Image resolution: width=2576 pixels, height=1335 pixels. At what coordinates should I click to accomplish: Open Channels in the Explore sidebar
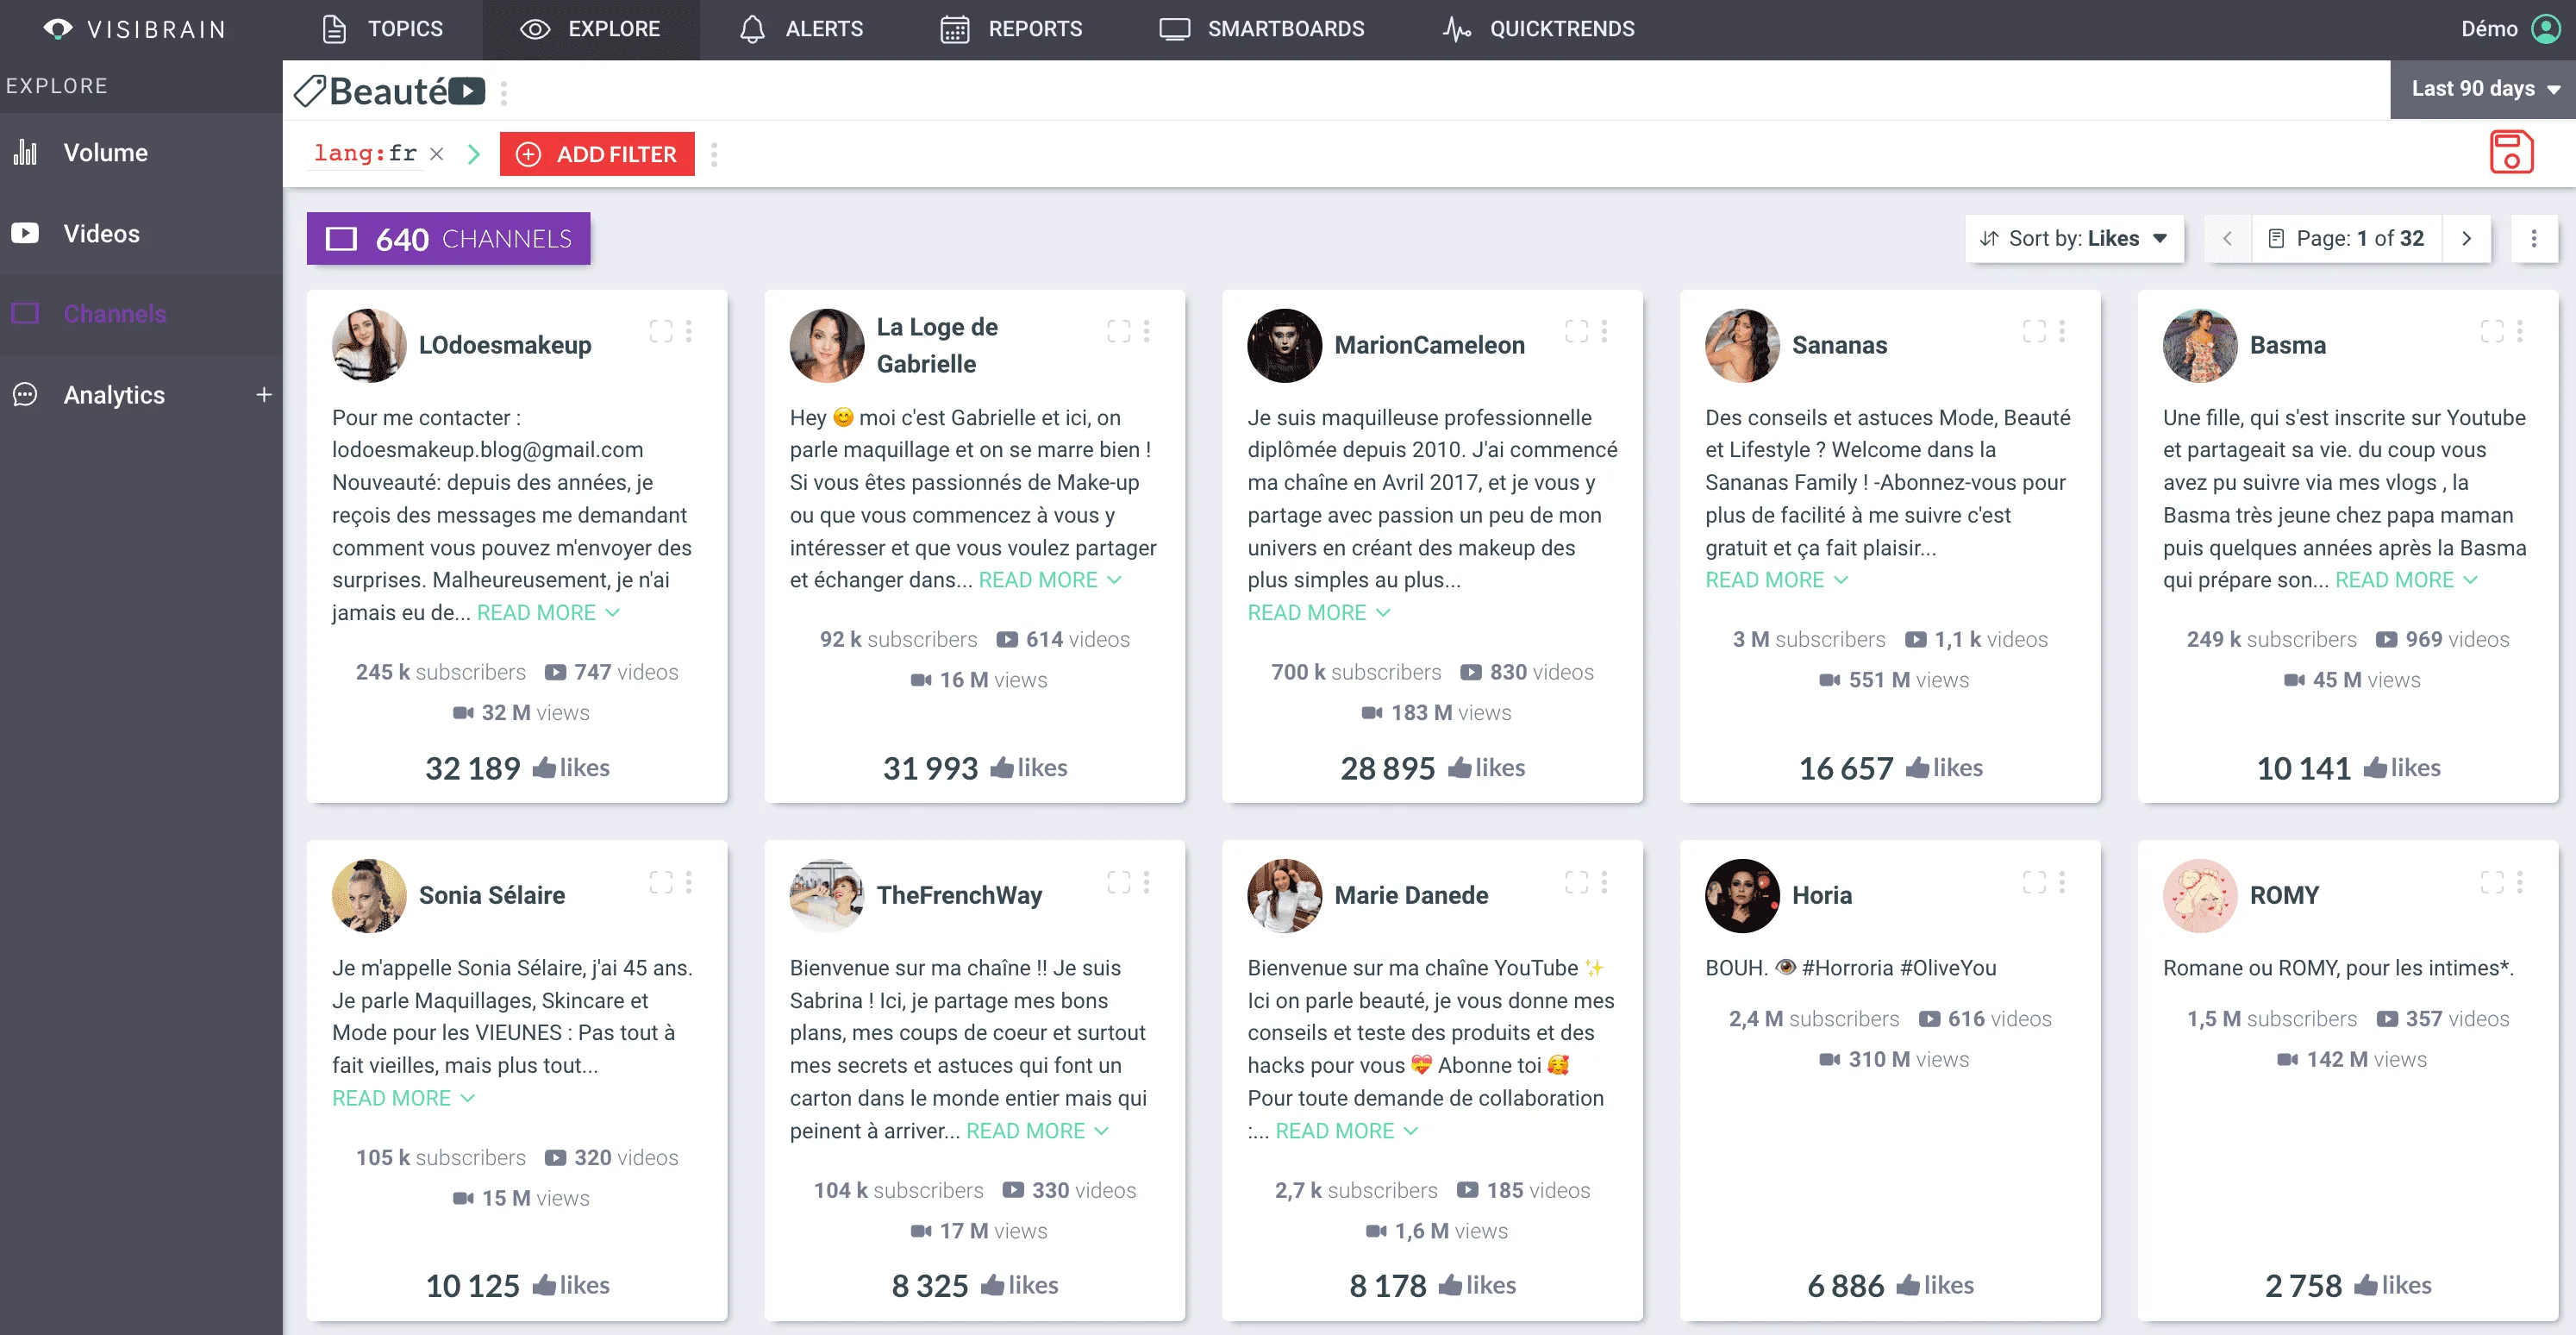coord(141,314)
